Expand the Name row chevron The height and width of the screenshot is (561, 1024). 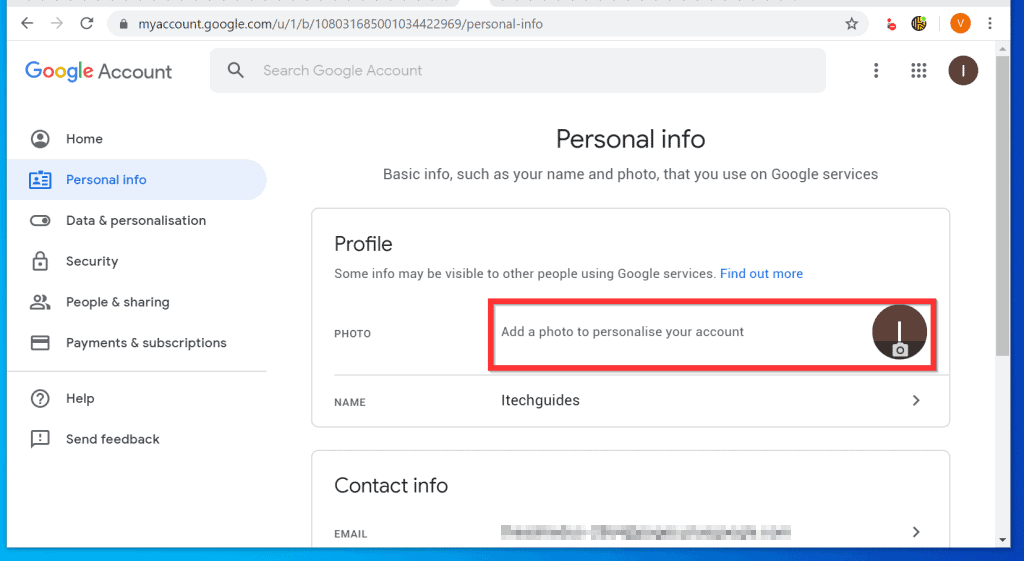click(916, 400)
